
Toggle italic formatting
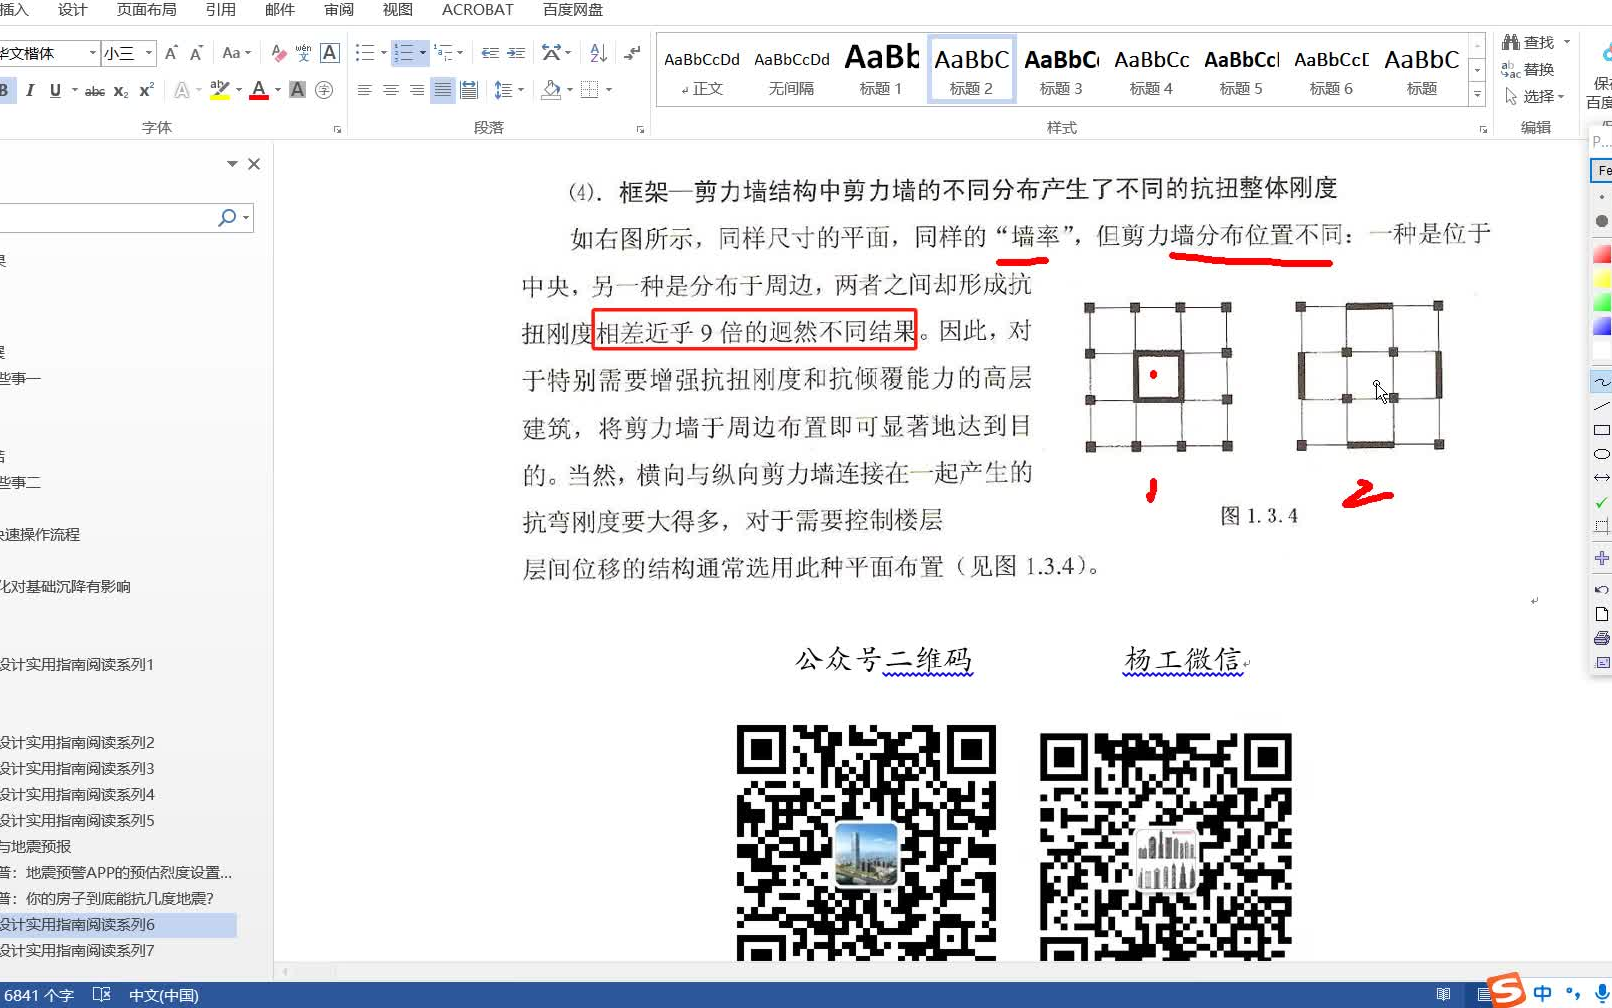30,91
